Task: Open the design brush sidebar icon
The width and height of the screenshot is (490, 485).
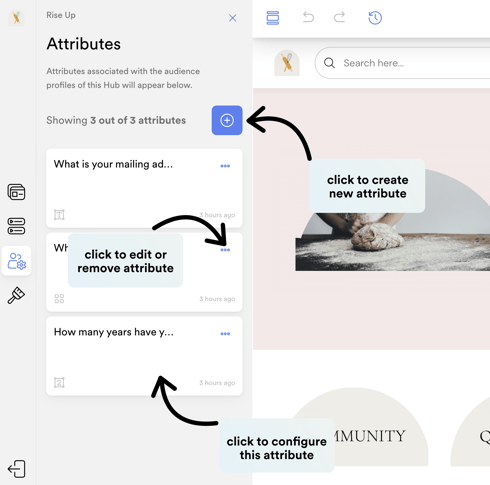Action: (16, 295)
